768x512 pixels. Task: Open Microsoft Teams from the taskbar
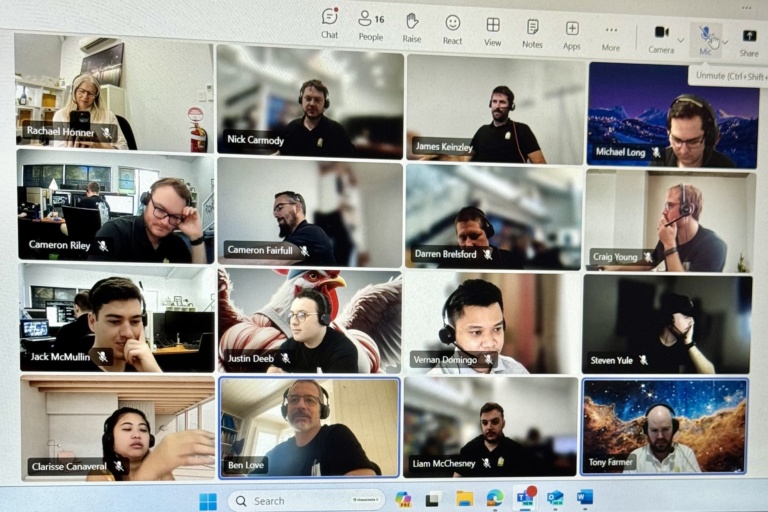coord(524,497)
